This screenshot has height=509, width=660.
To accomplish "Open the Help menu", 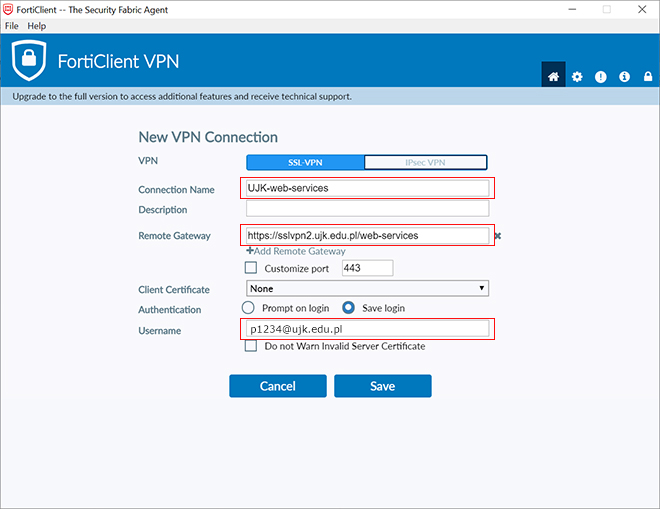I will point(36,25).
